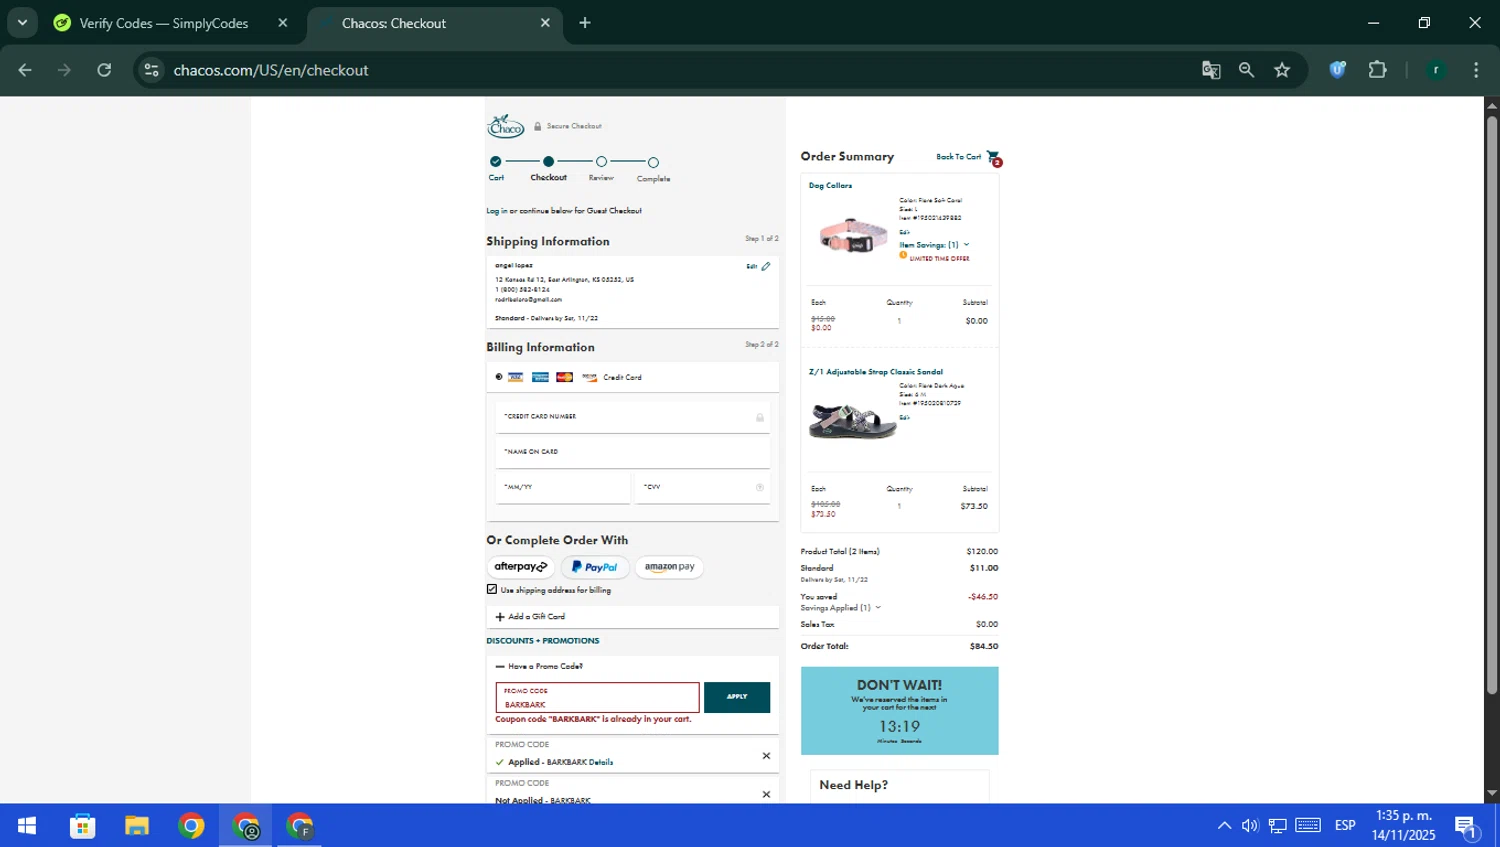
Task: Click the sandal product thumbnail
Action: coord(853,421)
